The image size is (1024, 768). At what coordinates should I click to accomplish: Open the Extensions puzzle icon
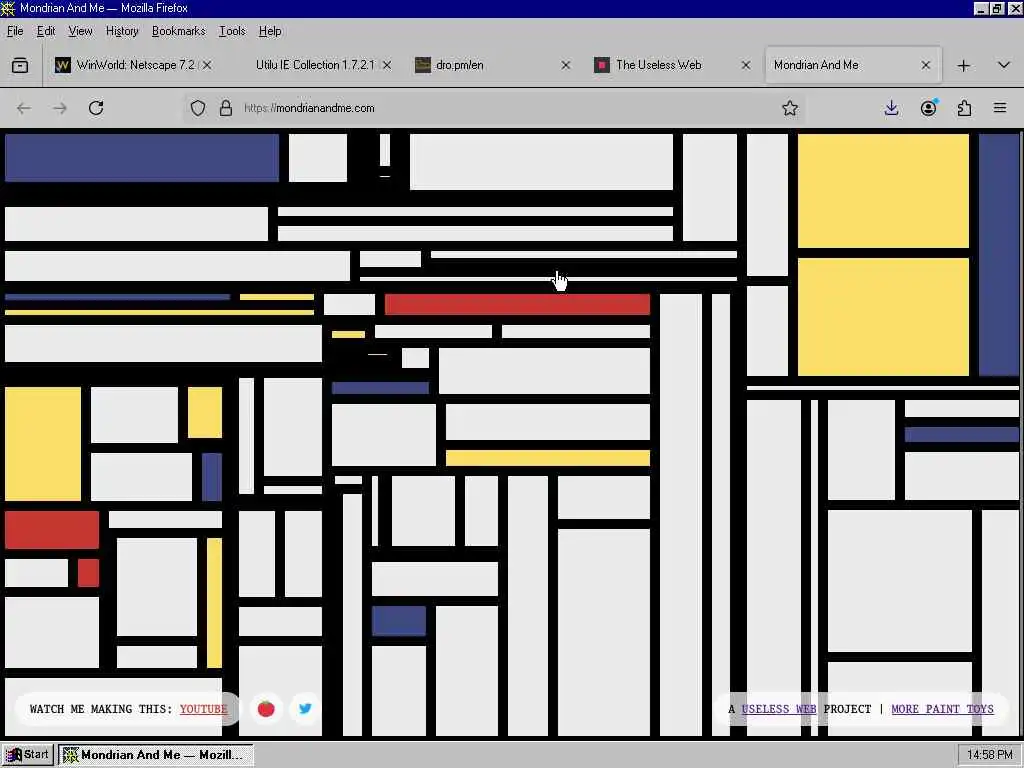click(x=965, y=108)
